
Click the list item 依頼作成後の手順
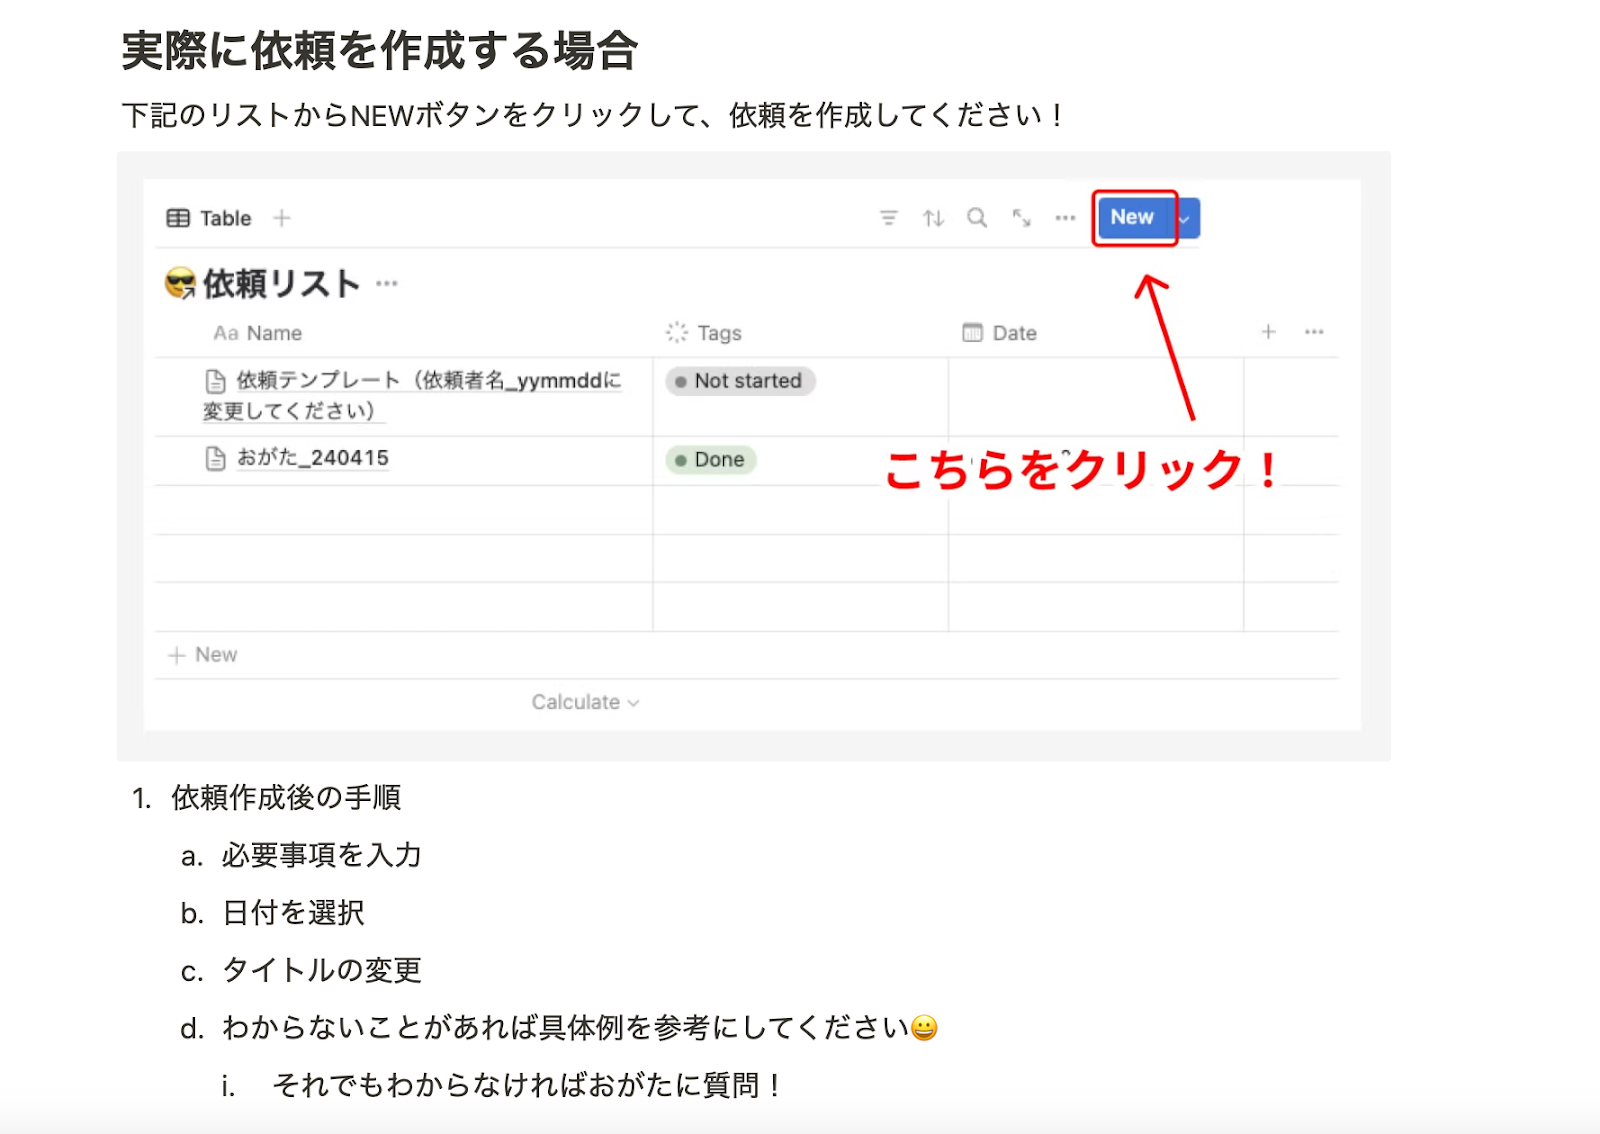(x=286, y=798)
